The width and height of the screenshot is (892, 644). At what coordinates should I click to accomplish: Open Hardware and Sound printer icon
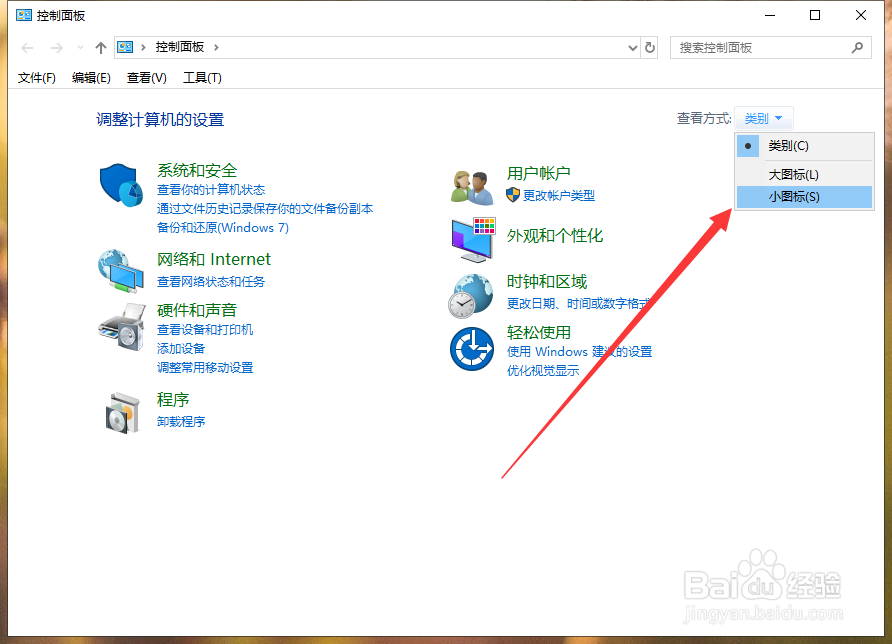tap(121, 327)
